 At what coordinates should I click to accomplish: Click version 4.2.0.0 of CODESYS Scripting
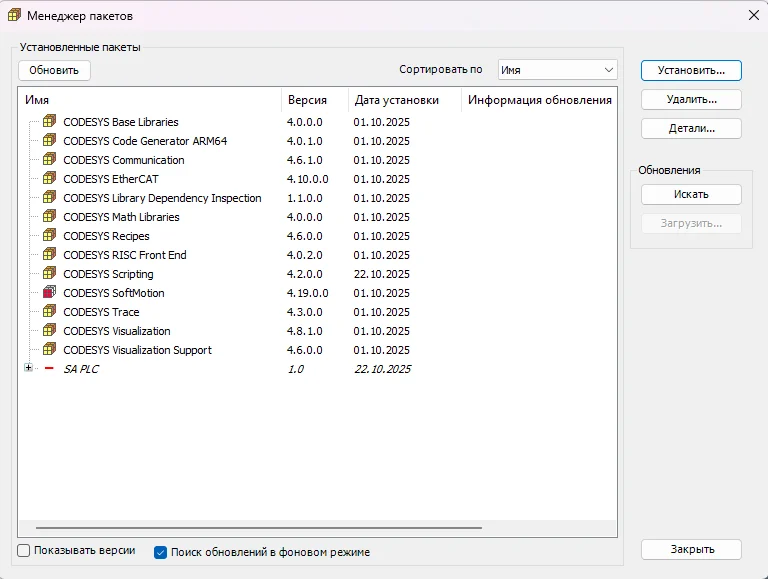[305, 274]
